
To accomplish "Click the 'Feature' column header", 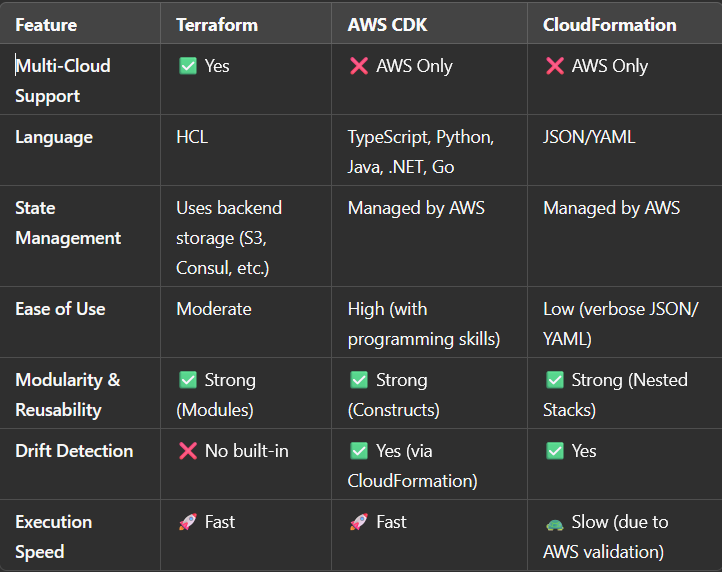I will pos(46,25).
